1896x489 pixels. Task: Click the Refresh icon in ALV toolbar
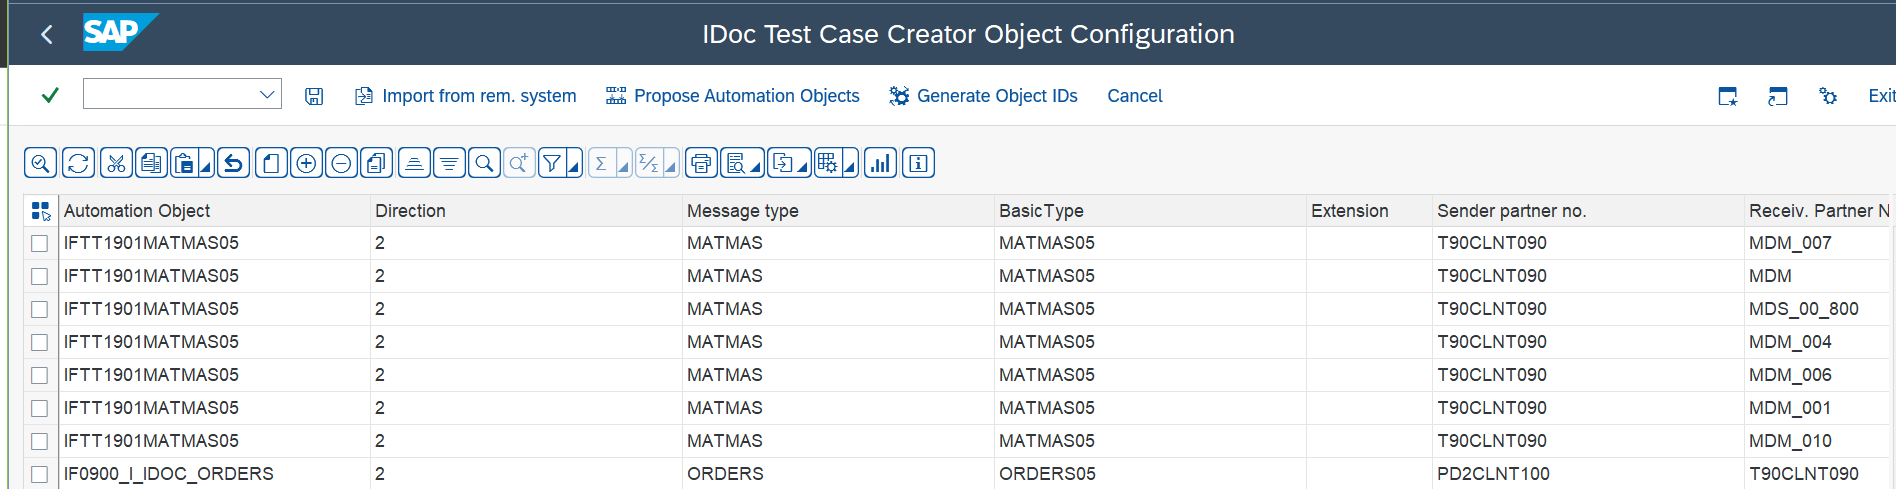pyautogui.click(x=78, y=163)
